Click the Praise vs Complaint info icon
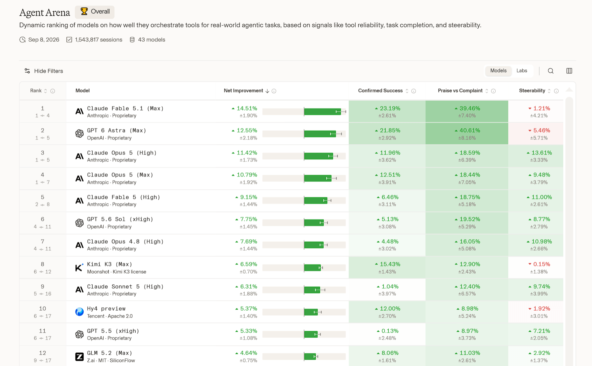 coord(493,91)
